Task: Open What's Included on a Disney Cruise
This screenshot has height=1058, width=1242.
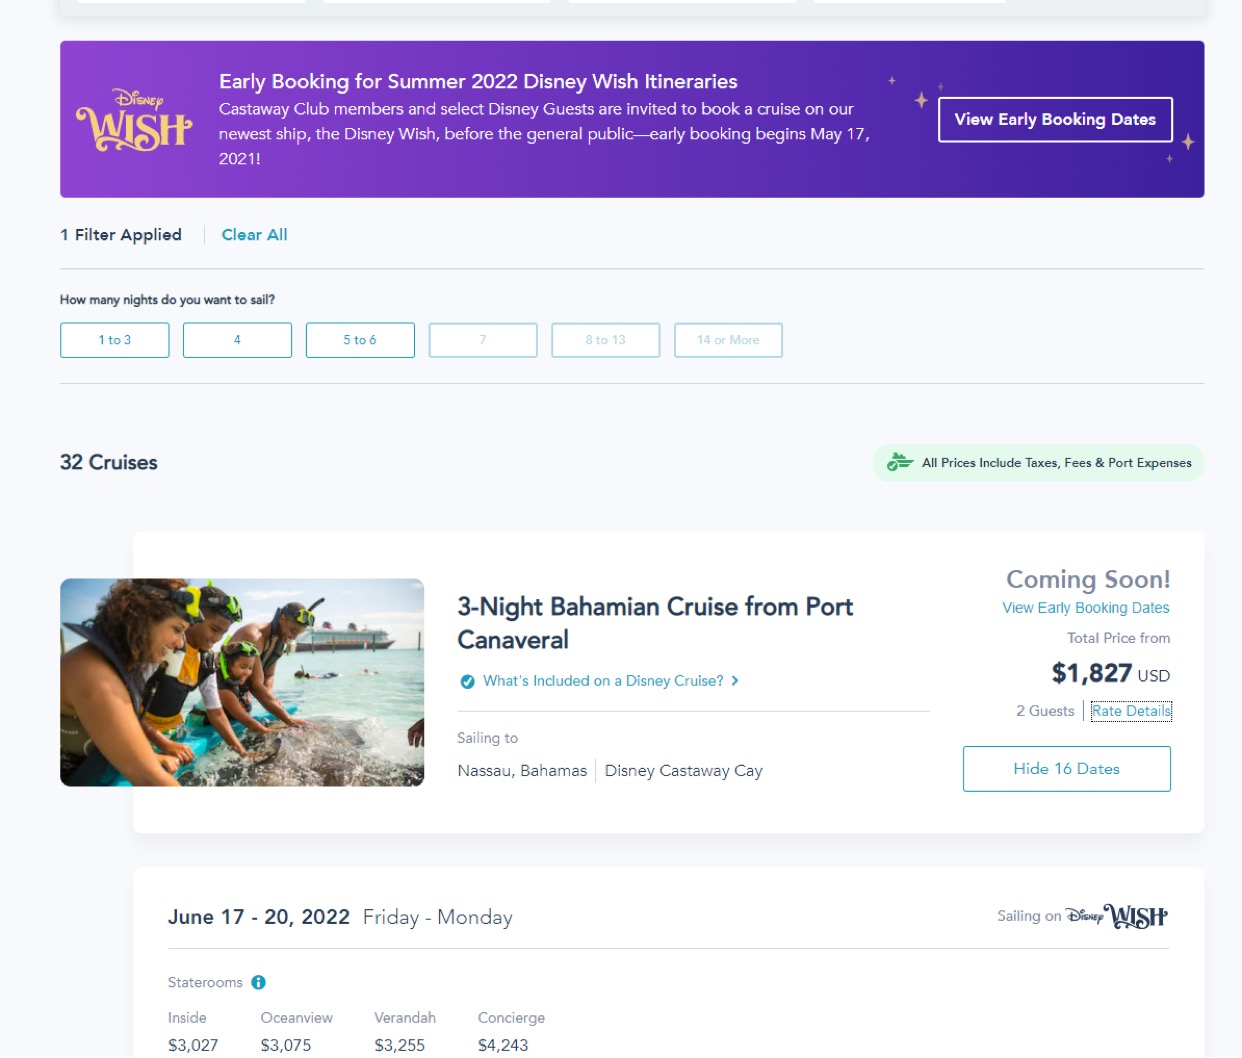Action: tap(603, 681)
